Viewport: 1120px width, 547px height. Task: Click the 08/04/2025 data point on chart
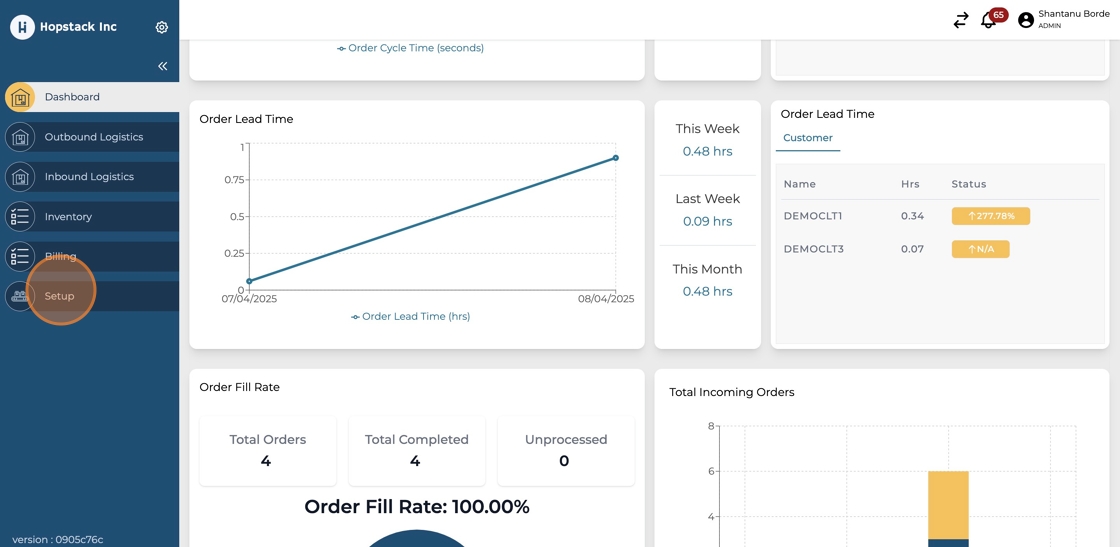coord(615,158)
